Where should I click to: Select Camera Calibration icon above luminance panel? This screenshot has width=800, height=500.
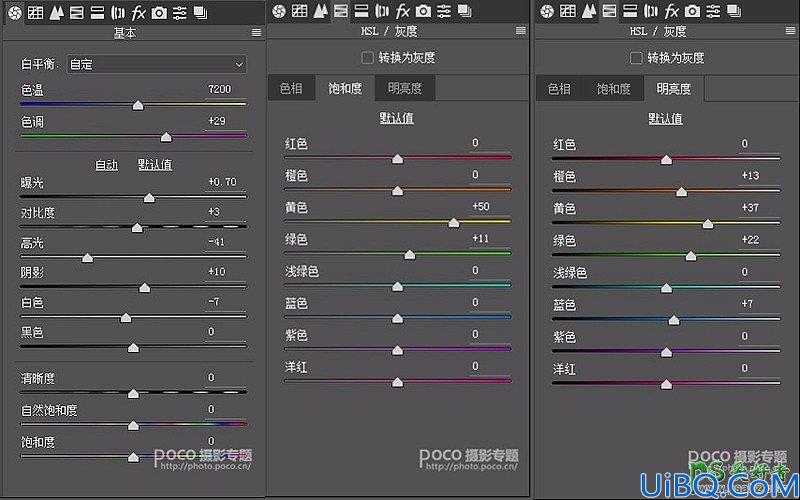click(692, 11)
